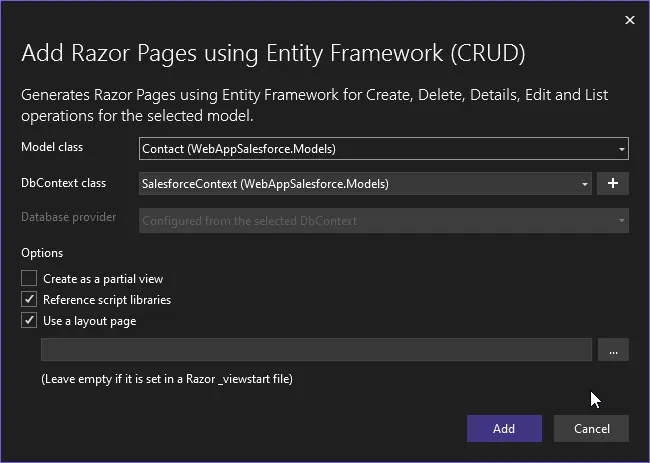Screen dimensions: 650x463
Task: Click the arrow on the DbContext class dropdown
Action: pyautogui.click(x=585, y=184)
